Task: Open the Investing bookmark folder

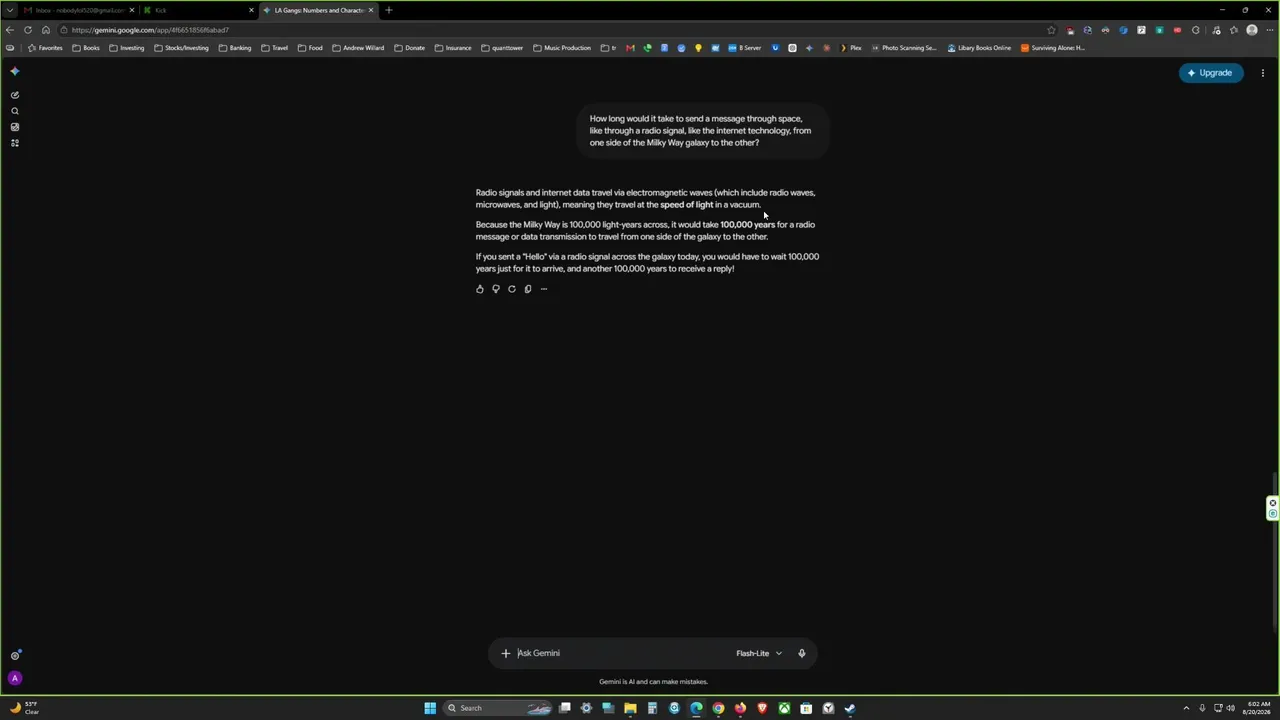Action: 127,48
